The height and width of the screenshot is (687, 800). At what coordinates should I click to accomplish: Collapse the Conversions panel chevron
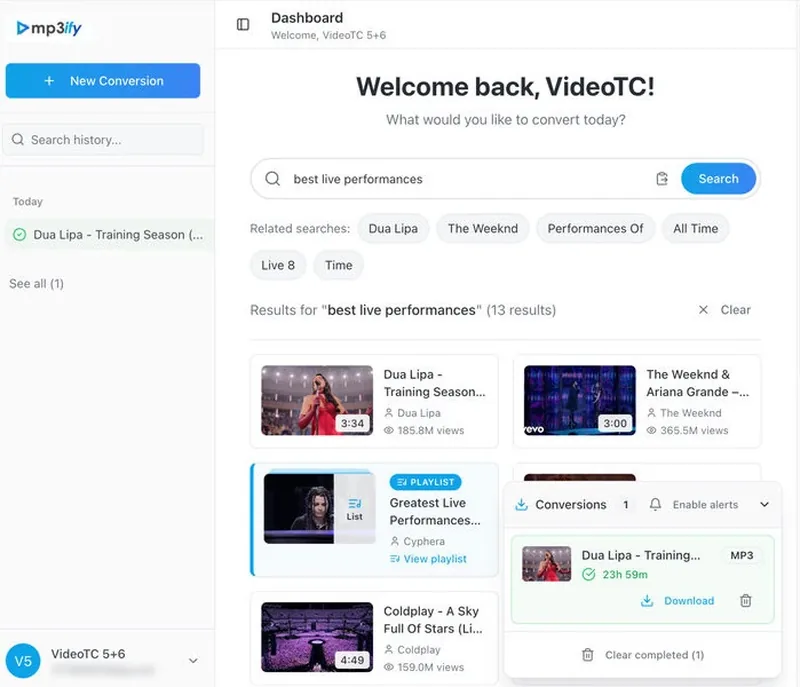764,504
